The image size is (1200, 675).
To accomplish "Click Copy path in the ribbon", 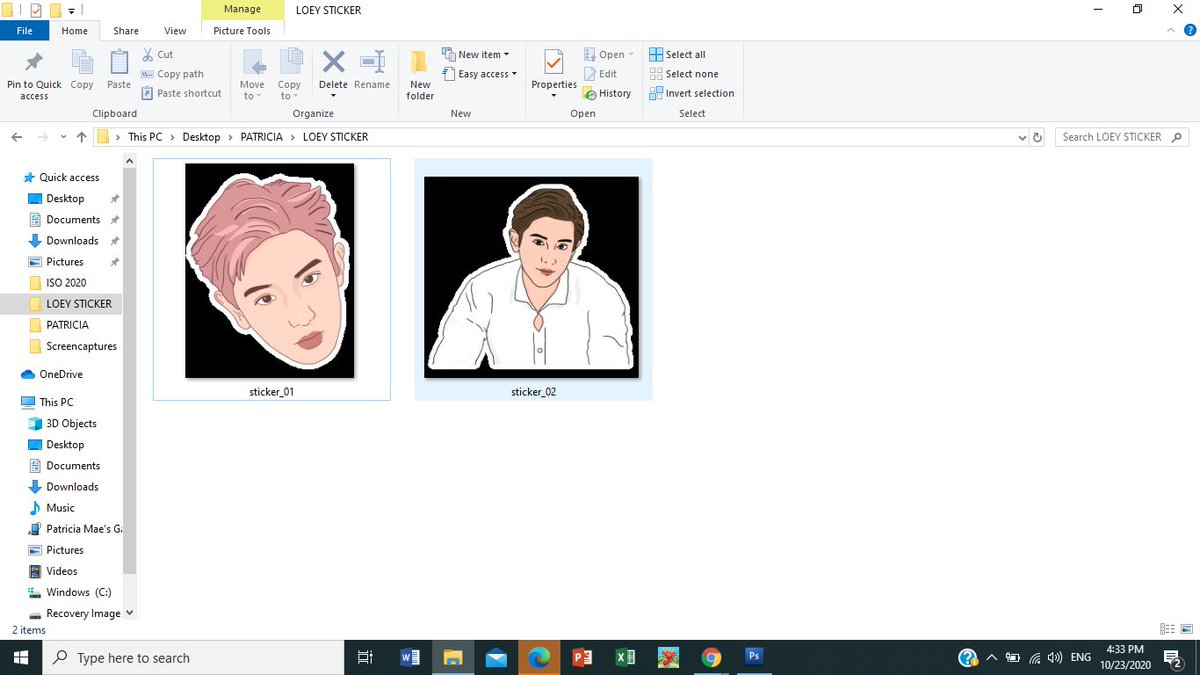I will click(x=172, y=74).
